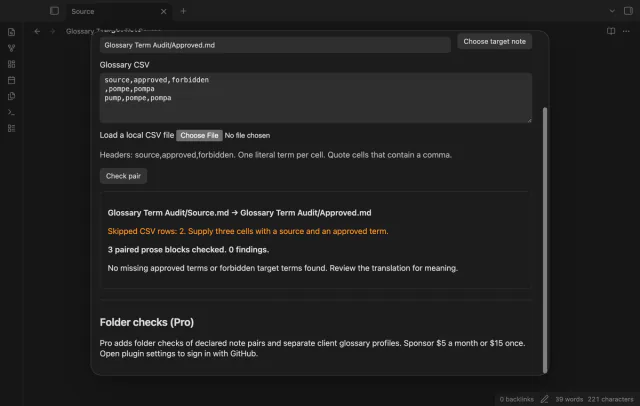The image size is (640, 406).
Task: Focus the target note path field
Action: [275, 45]
